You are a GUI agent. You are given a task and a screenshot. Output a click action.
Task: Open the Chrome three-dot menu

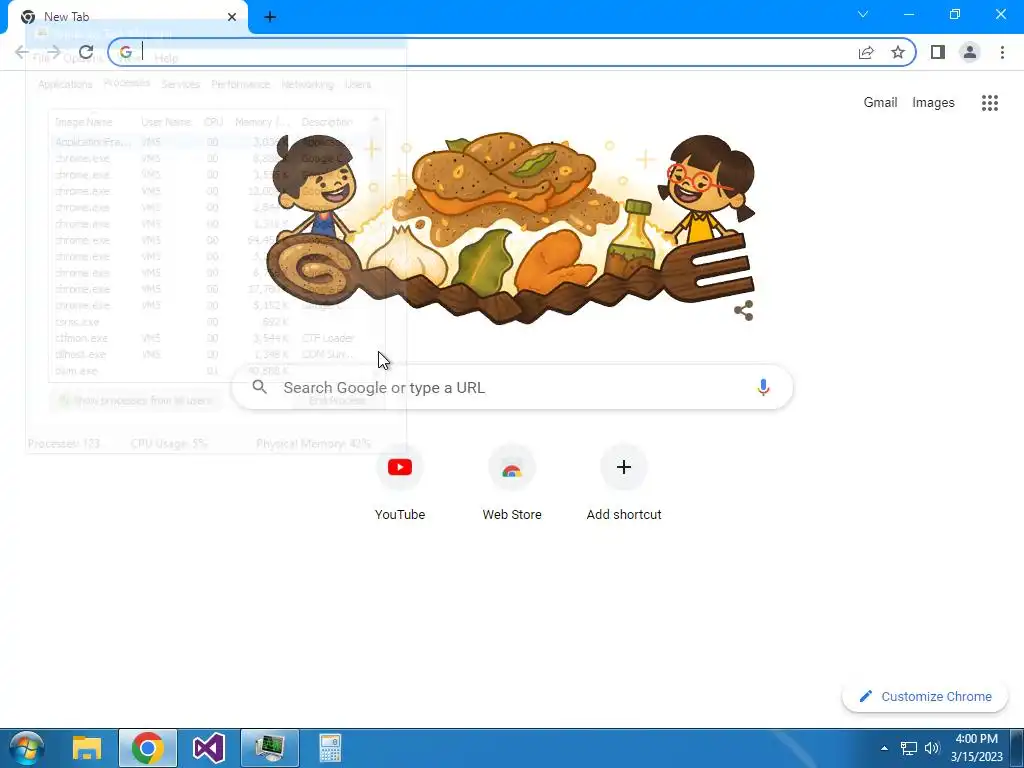point(1002,52)
